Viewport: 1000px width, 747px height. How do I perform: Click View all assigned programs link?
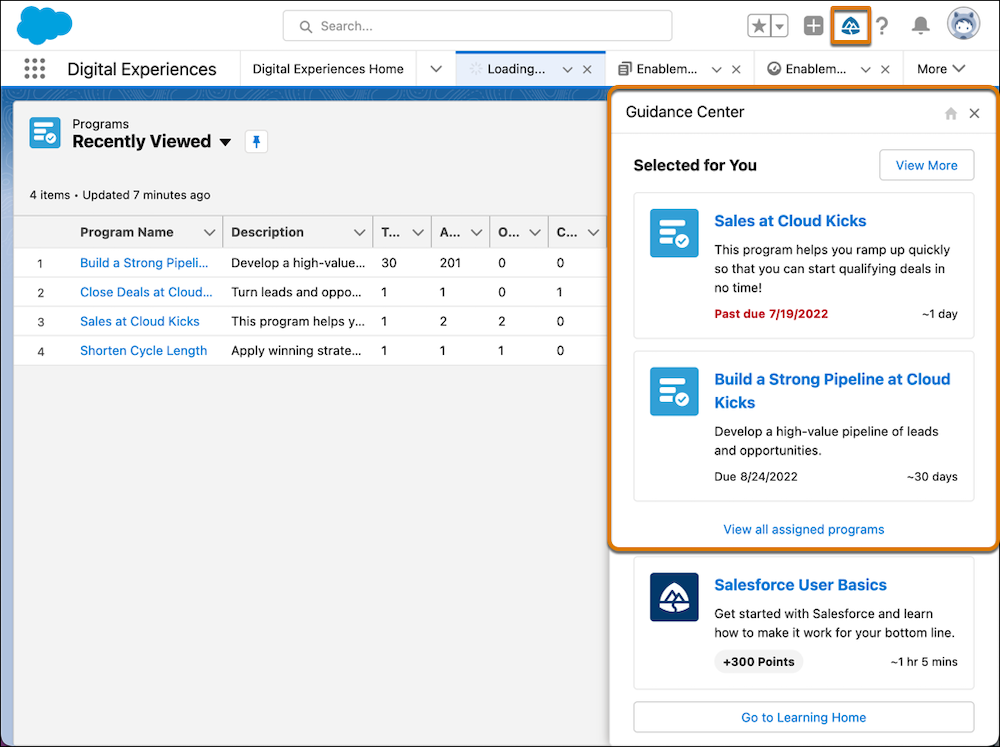point(803,529)
